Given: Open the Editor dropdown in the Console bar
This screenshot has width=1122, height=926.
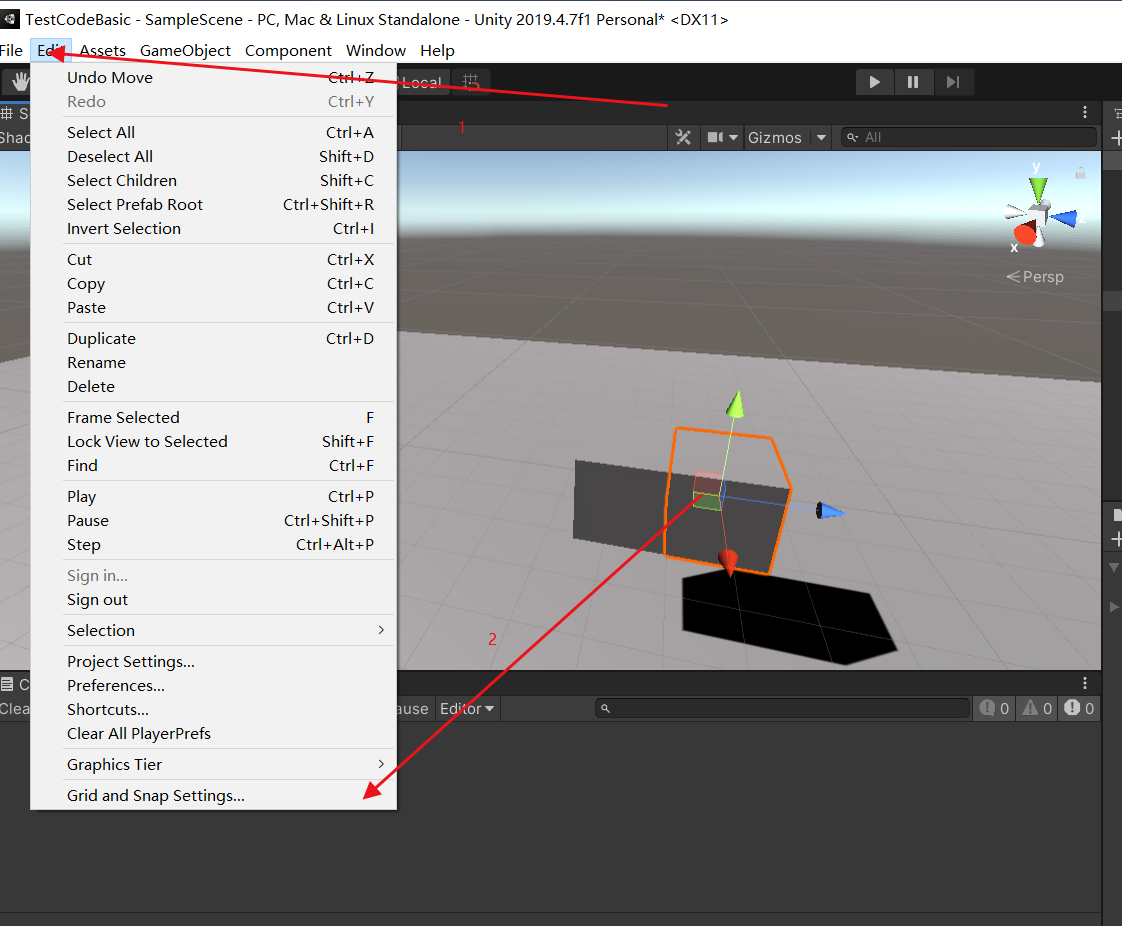Looking at the screenshot, I should (466, 708).
